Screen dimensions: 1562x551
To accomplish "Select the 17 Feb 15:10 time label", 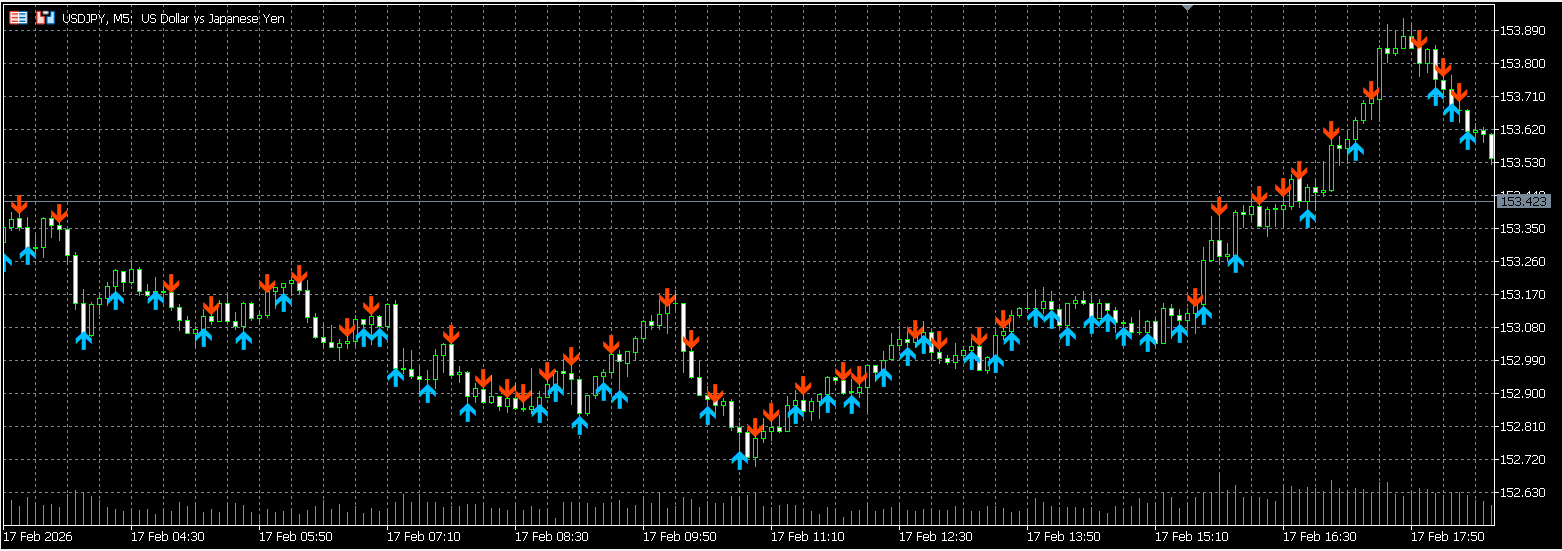I will tap(1192, 537).
